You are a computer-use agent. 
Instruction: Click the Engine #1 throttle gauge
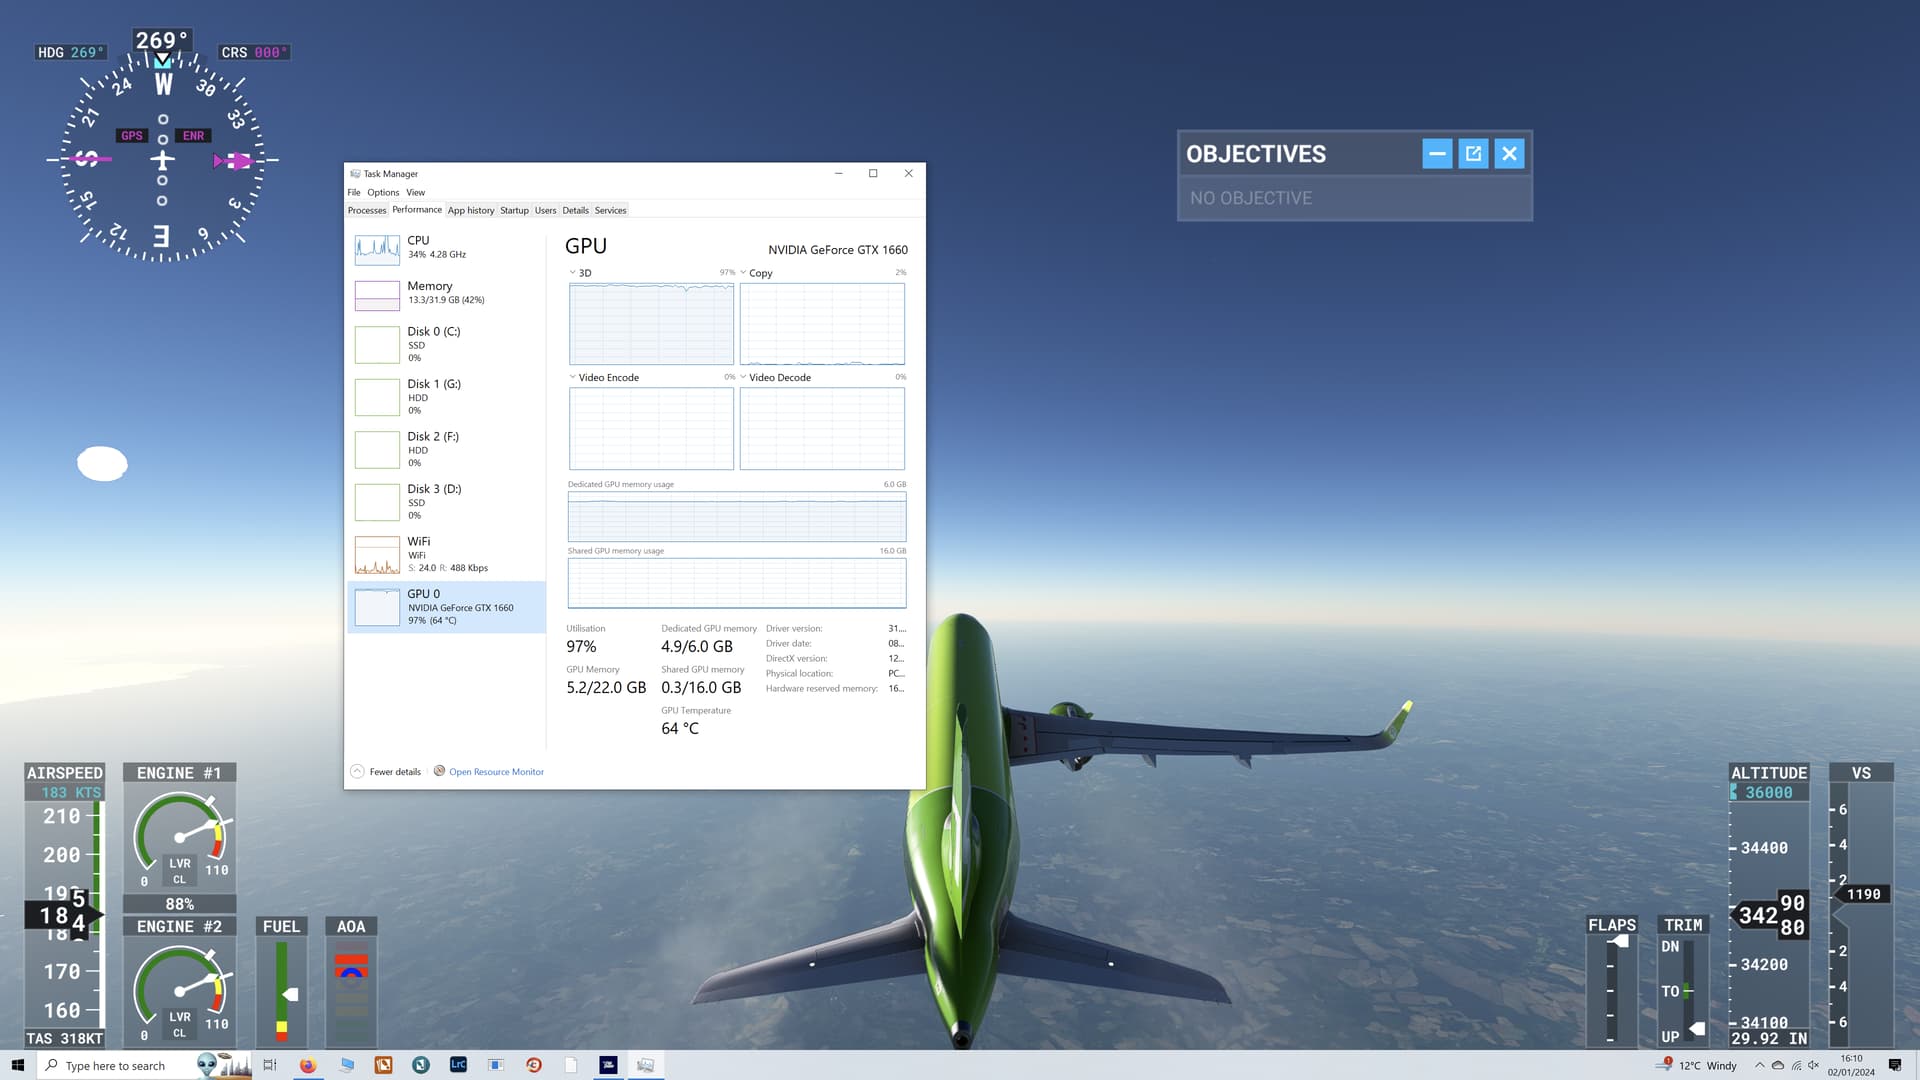pyautogui.click(x=180, y=837)
